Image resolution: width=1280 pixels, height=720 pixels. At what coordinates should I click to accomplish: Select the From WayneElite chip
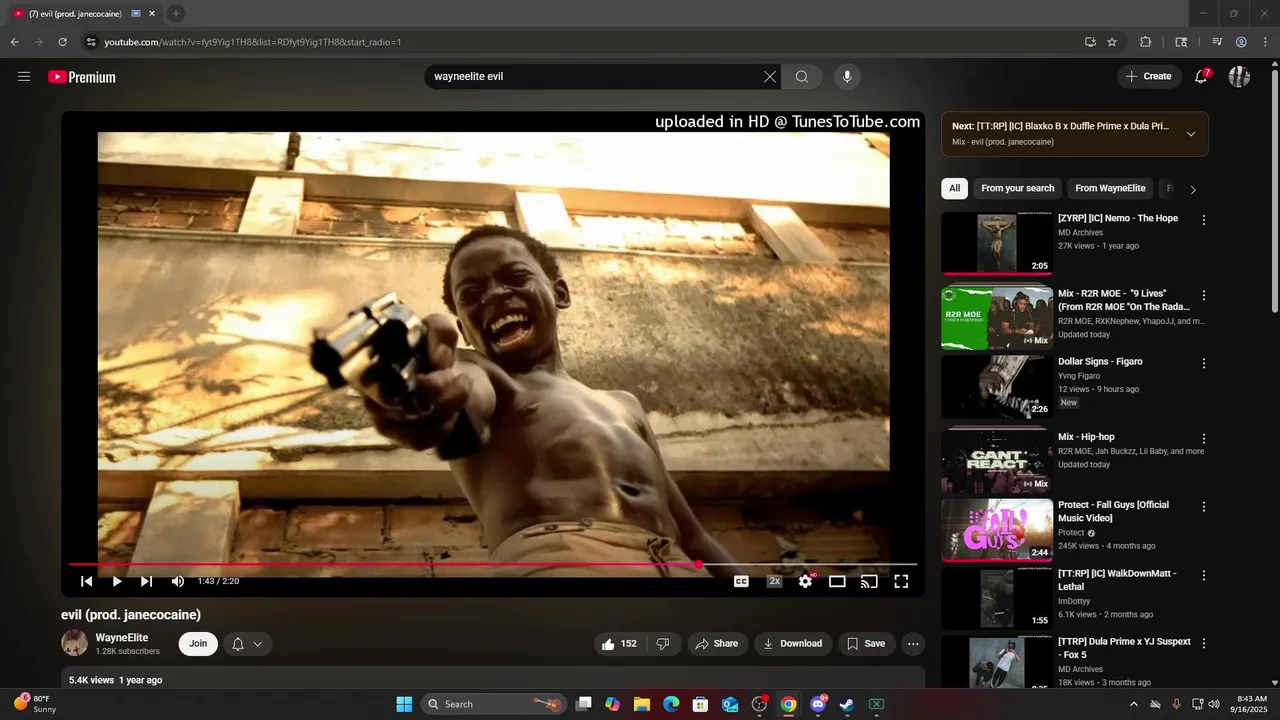point(1110,188)
